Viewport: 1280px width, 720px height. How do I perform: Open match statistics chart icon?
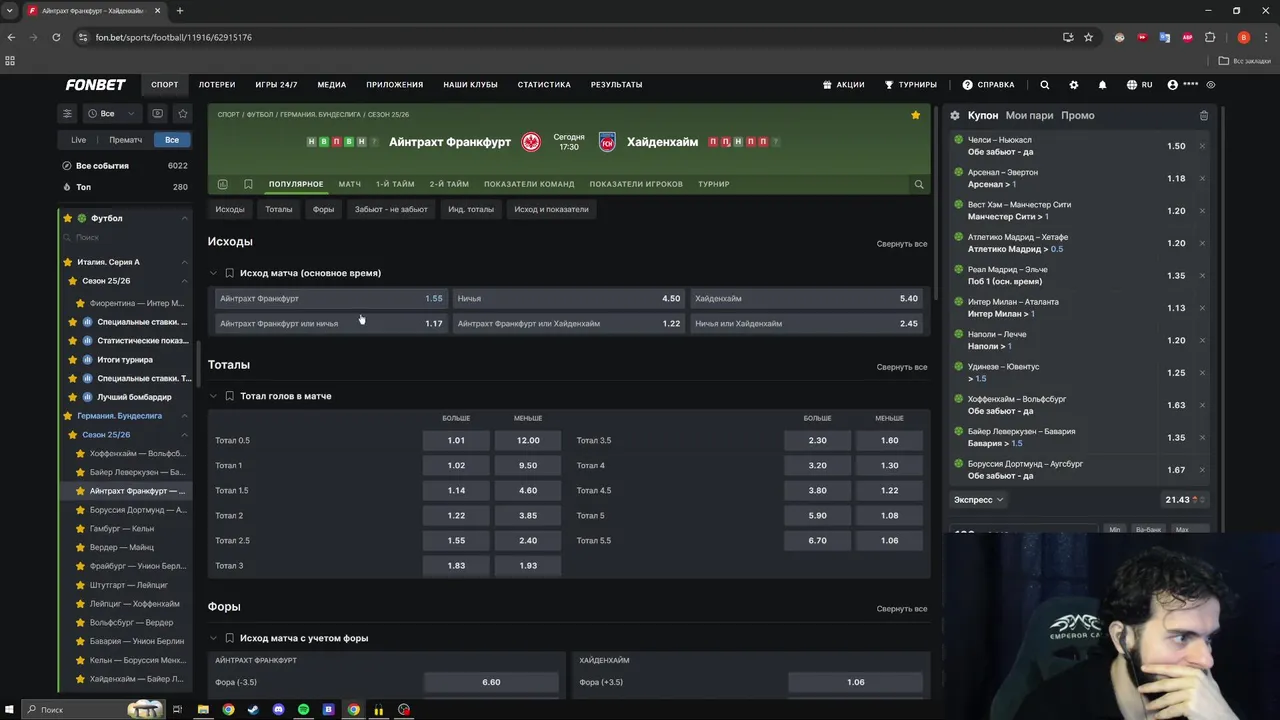(222, 184)
